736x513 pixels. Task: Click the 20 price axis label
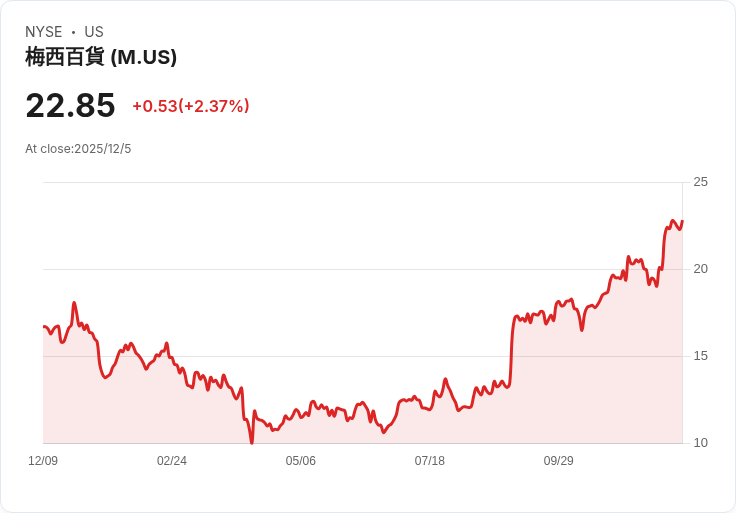(x=700, y=269)
